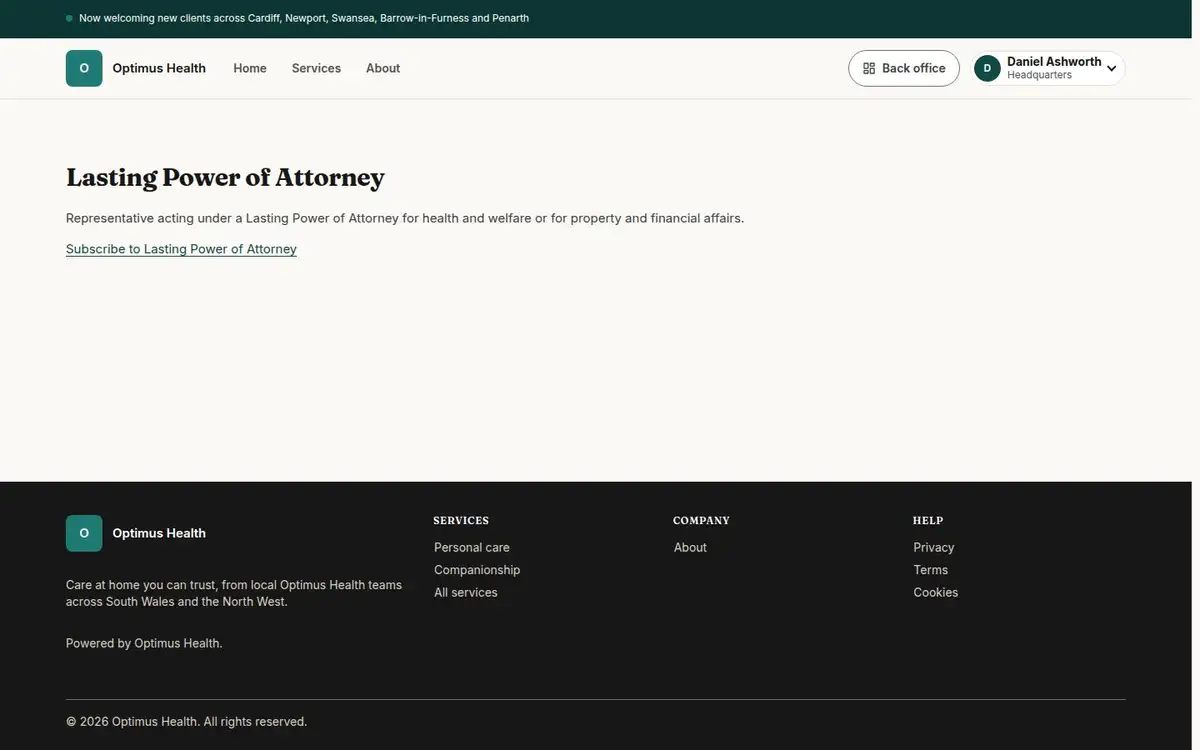Open the Privacy footer link
Image resolution: width=1200 pixels, height=750 pixels.
[934, 547]
